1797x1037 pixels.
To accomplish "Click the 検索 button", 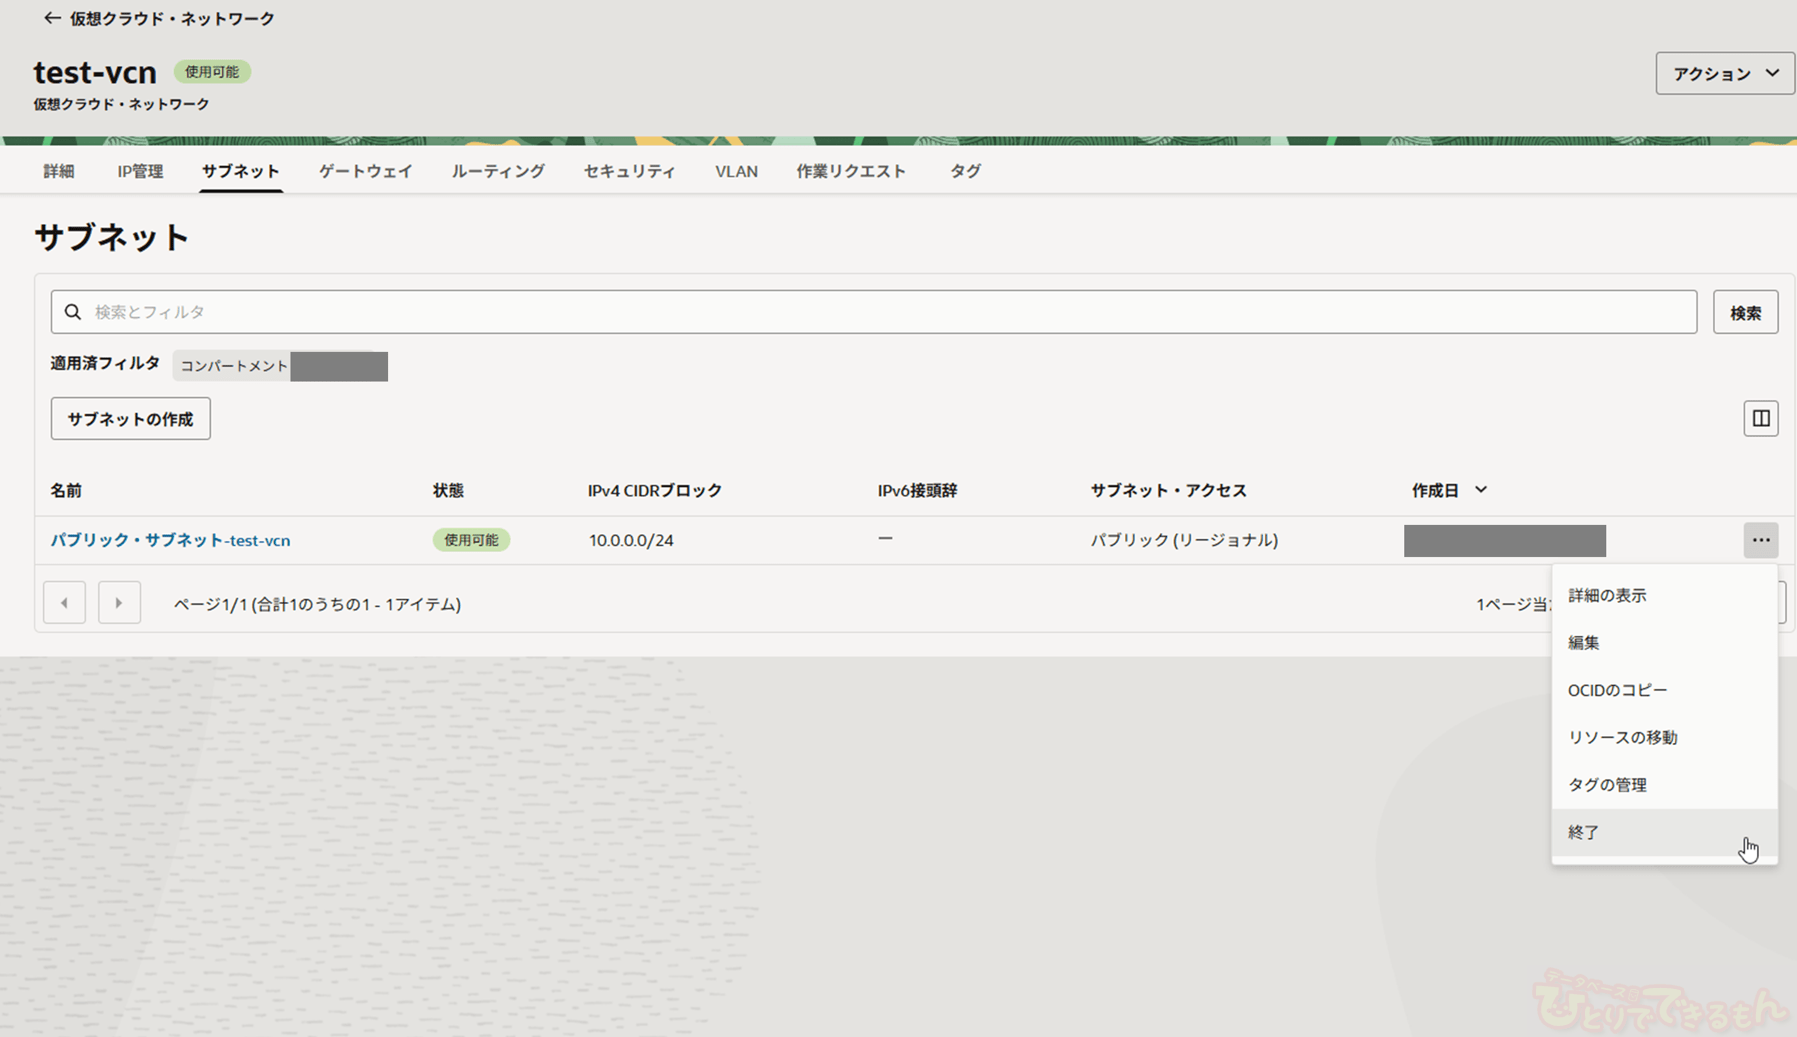I will coord(1745,313).
